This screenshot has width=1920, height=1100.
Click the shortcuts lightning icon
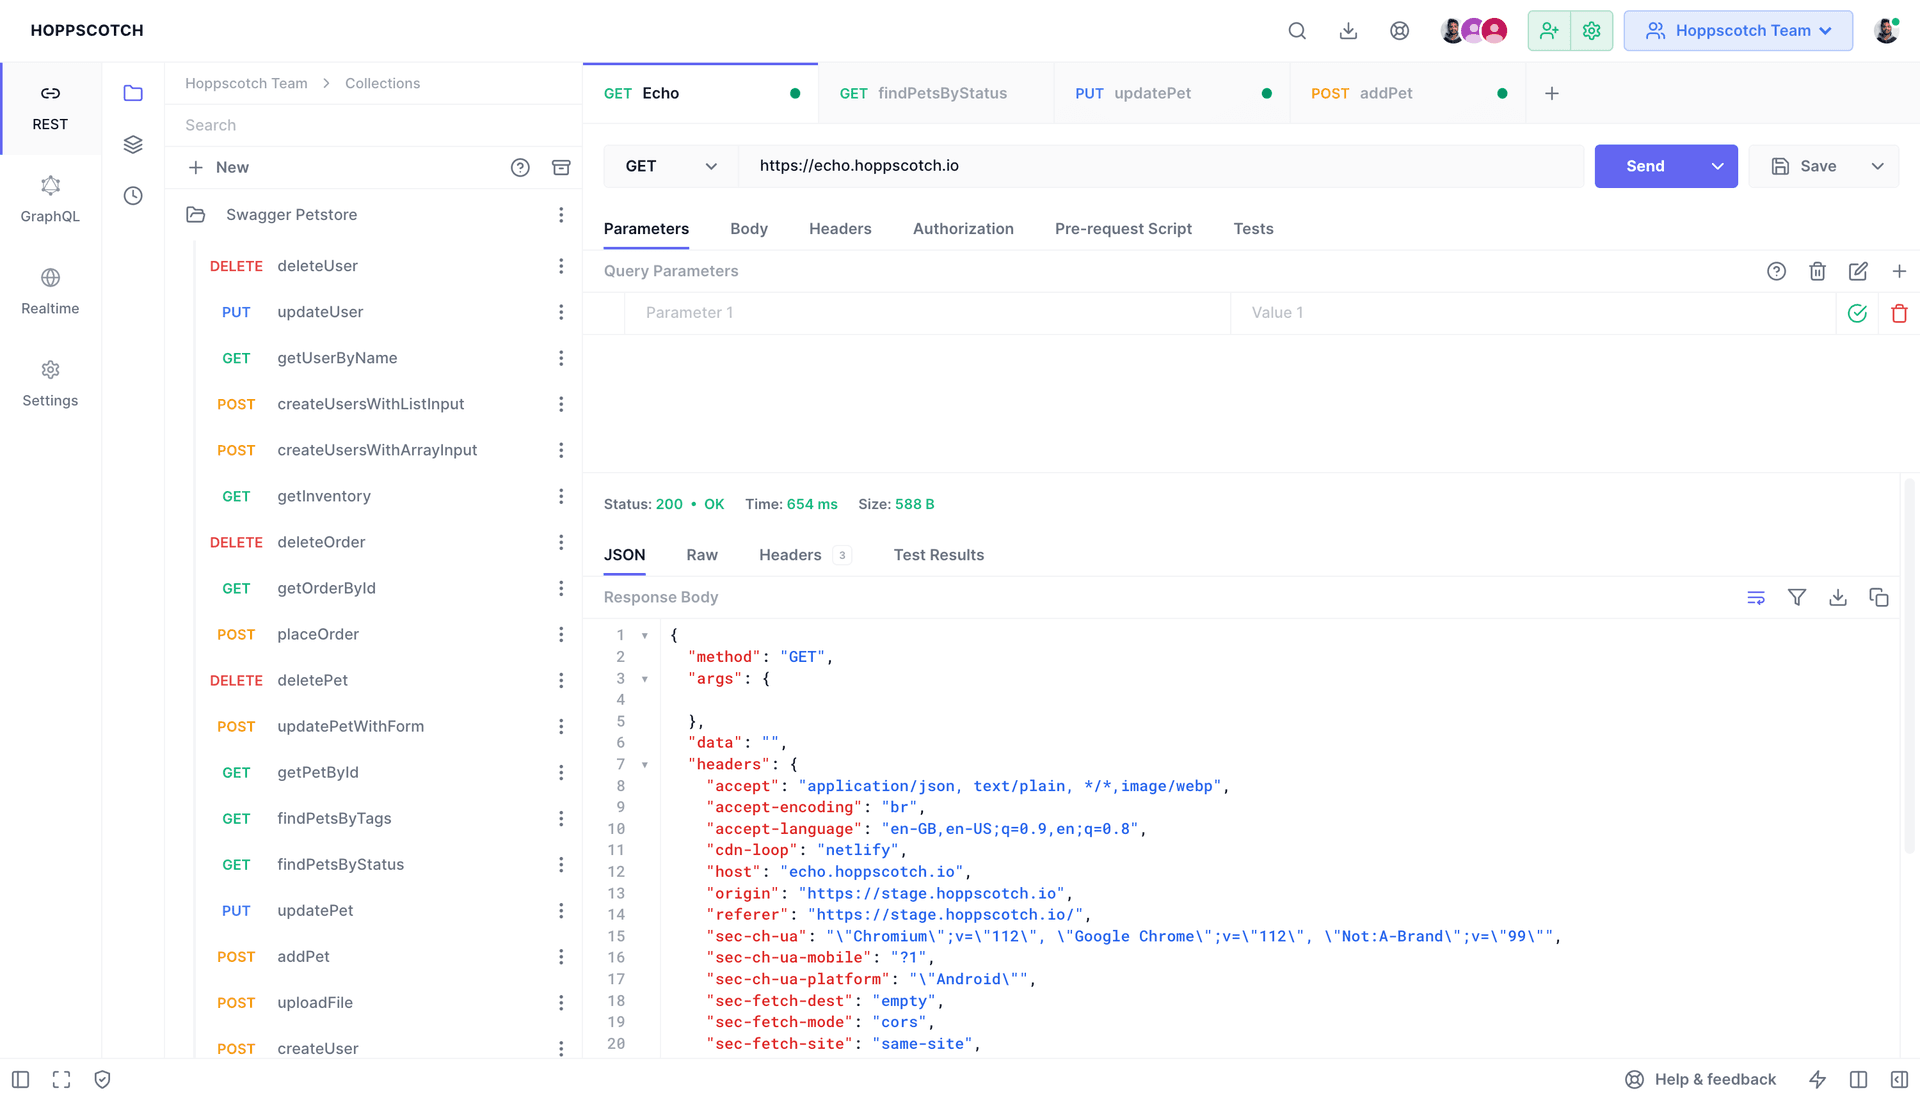point(1817,1079)
